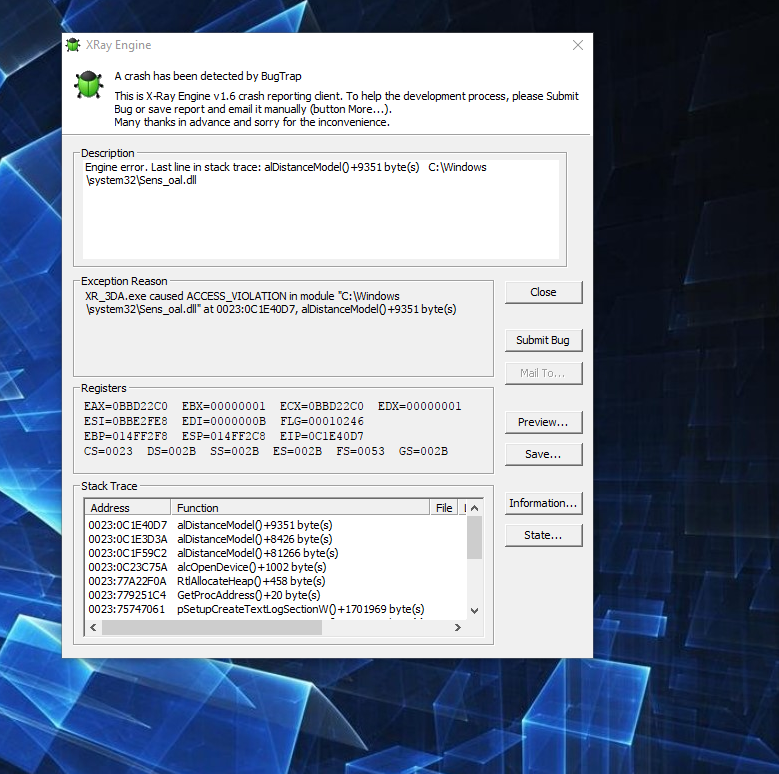Click the horizontal scrollbar thumb in stack trace
The width and height of the screenshot is (779, 774).
click(x=212, y=627)
